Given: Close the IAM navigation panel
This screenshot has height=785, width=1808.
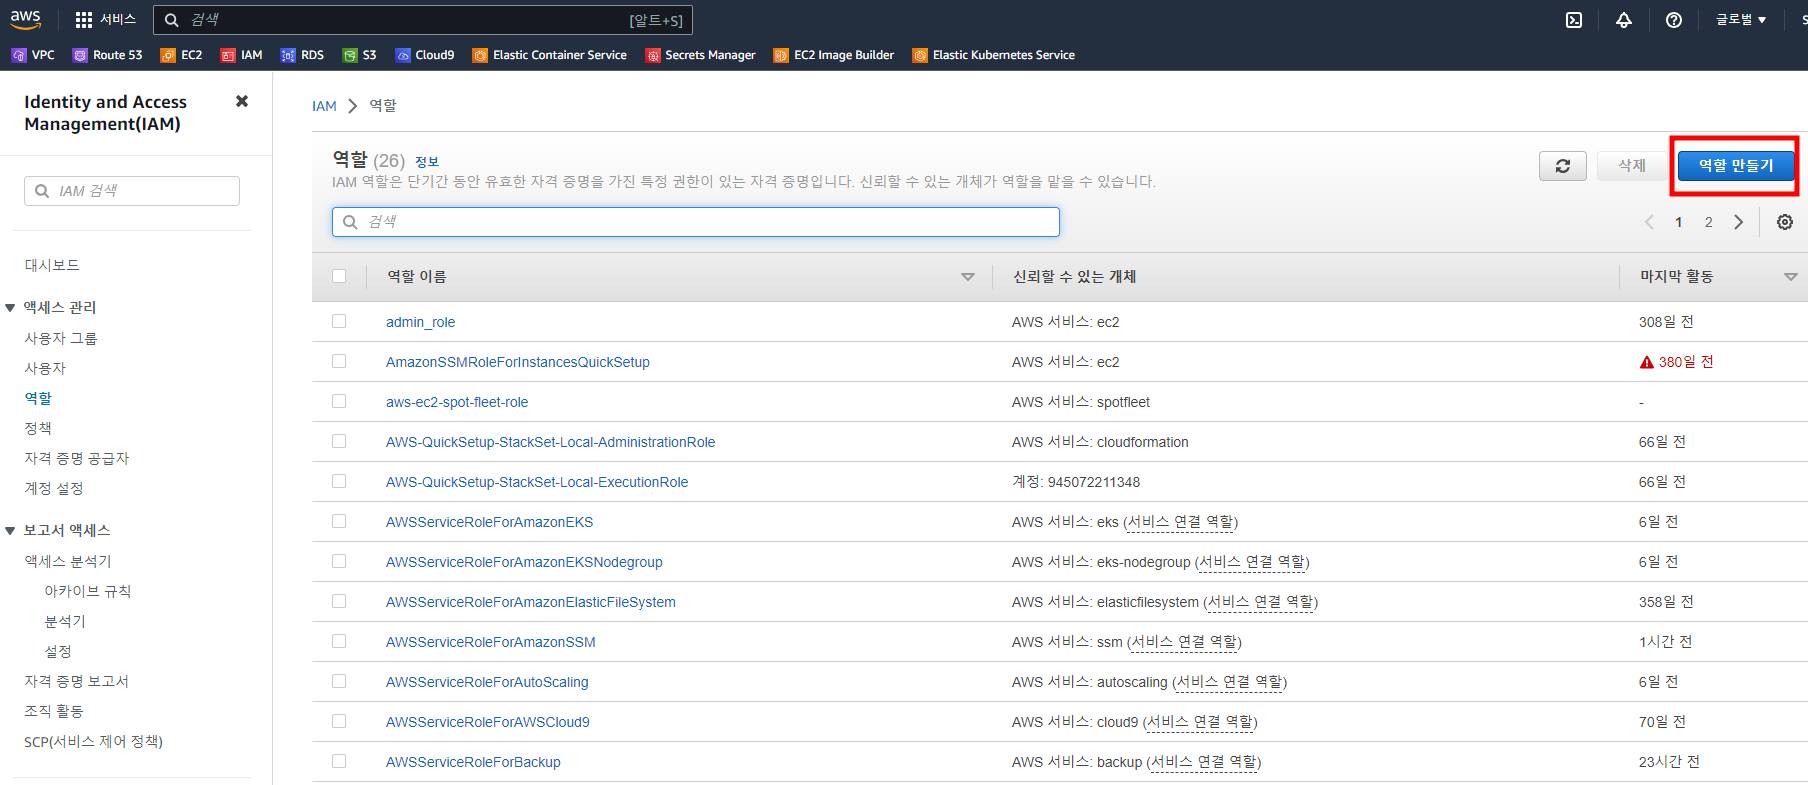Looking at the screenshot, I should 242,101.
